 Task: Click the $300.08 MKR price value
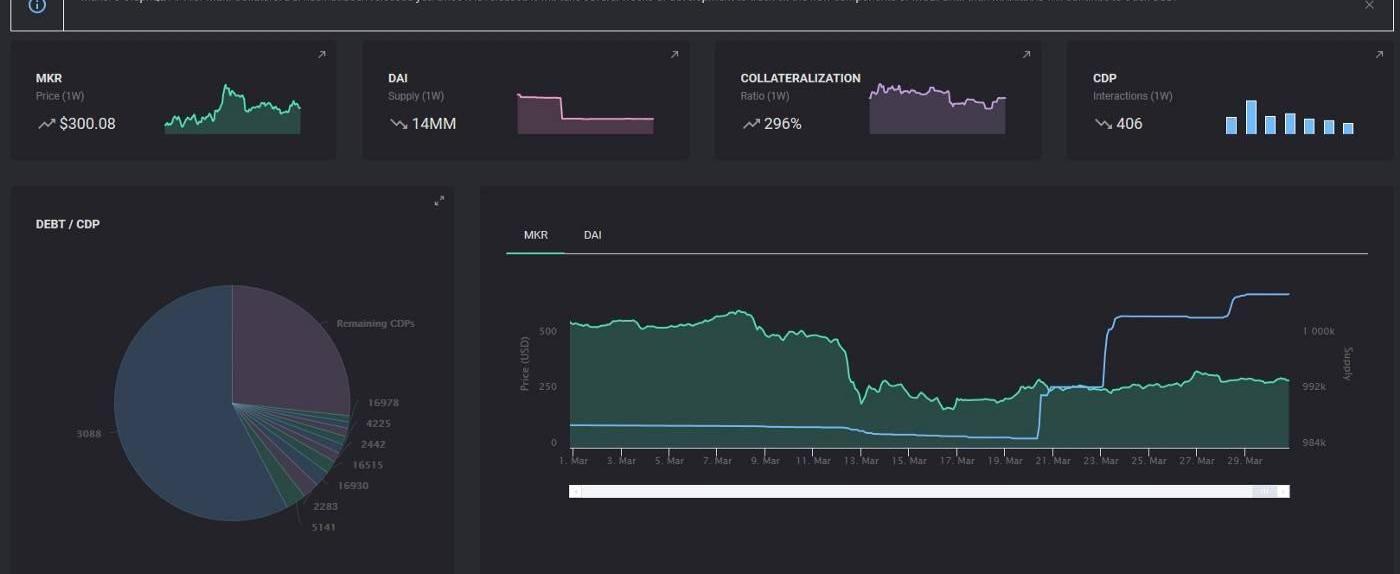coord(87,124)
